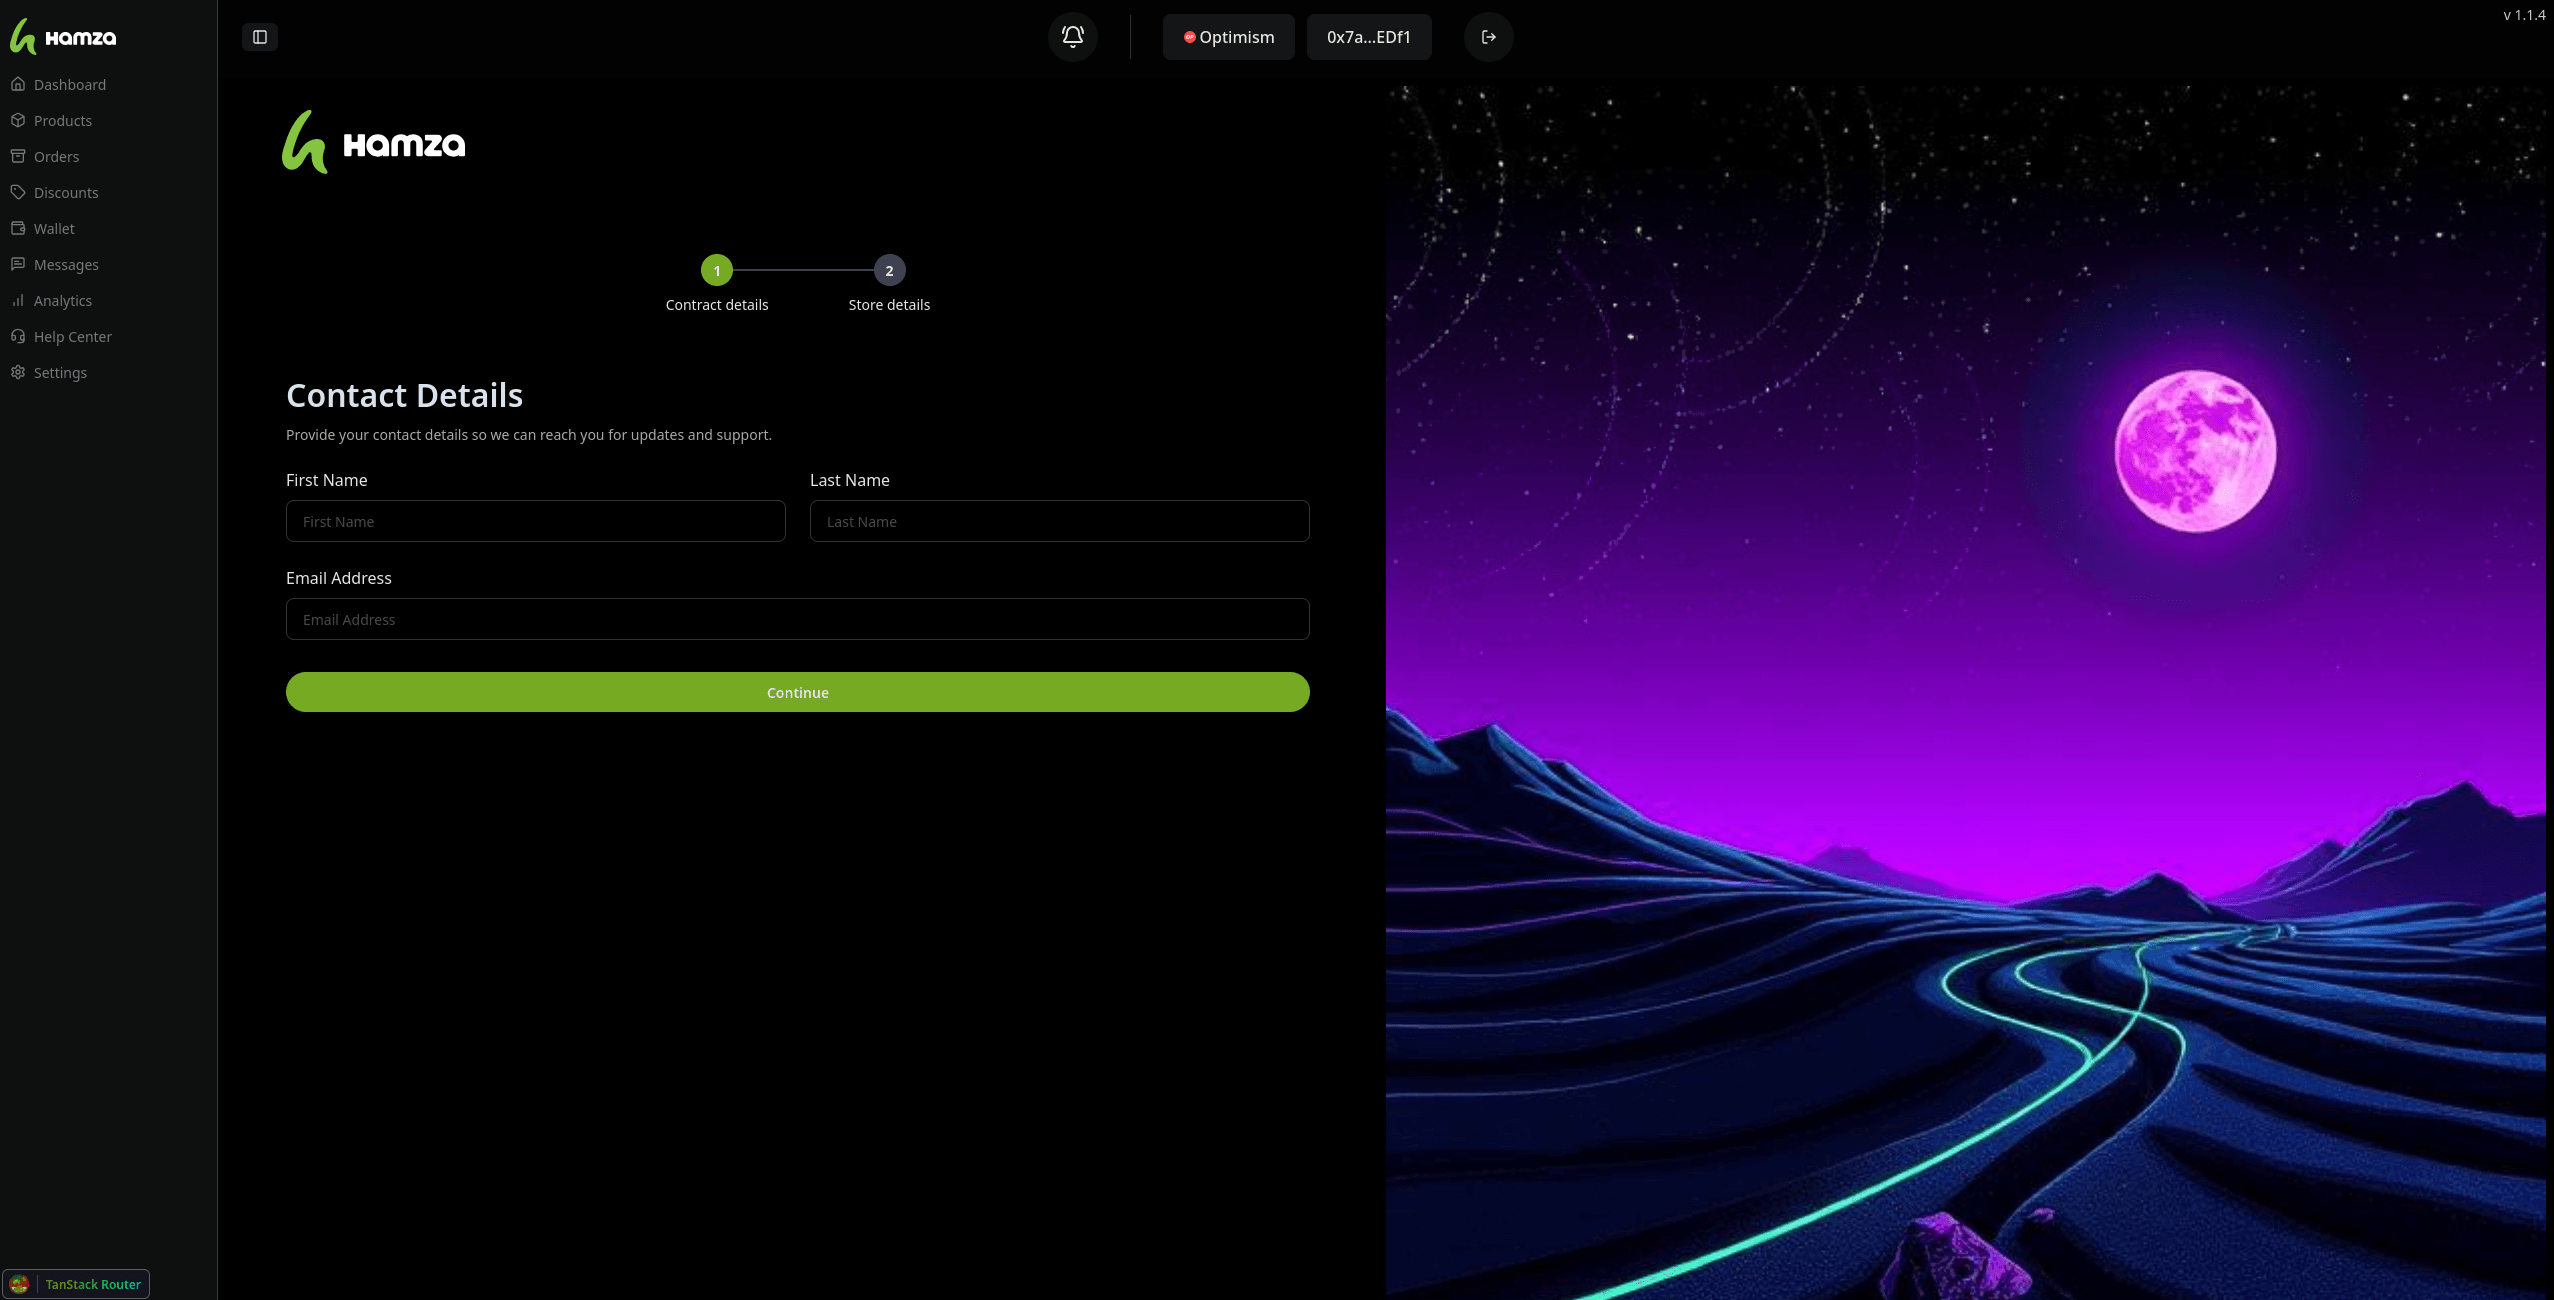Focus the Email Address field
This screenshot has width=2554, height=1300.
(797, 619)
